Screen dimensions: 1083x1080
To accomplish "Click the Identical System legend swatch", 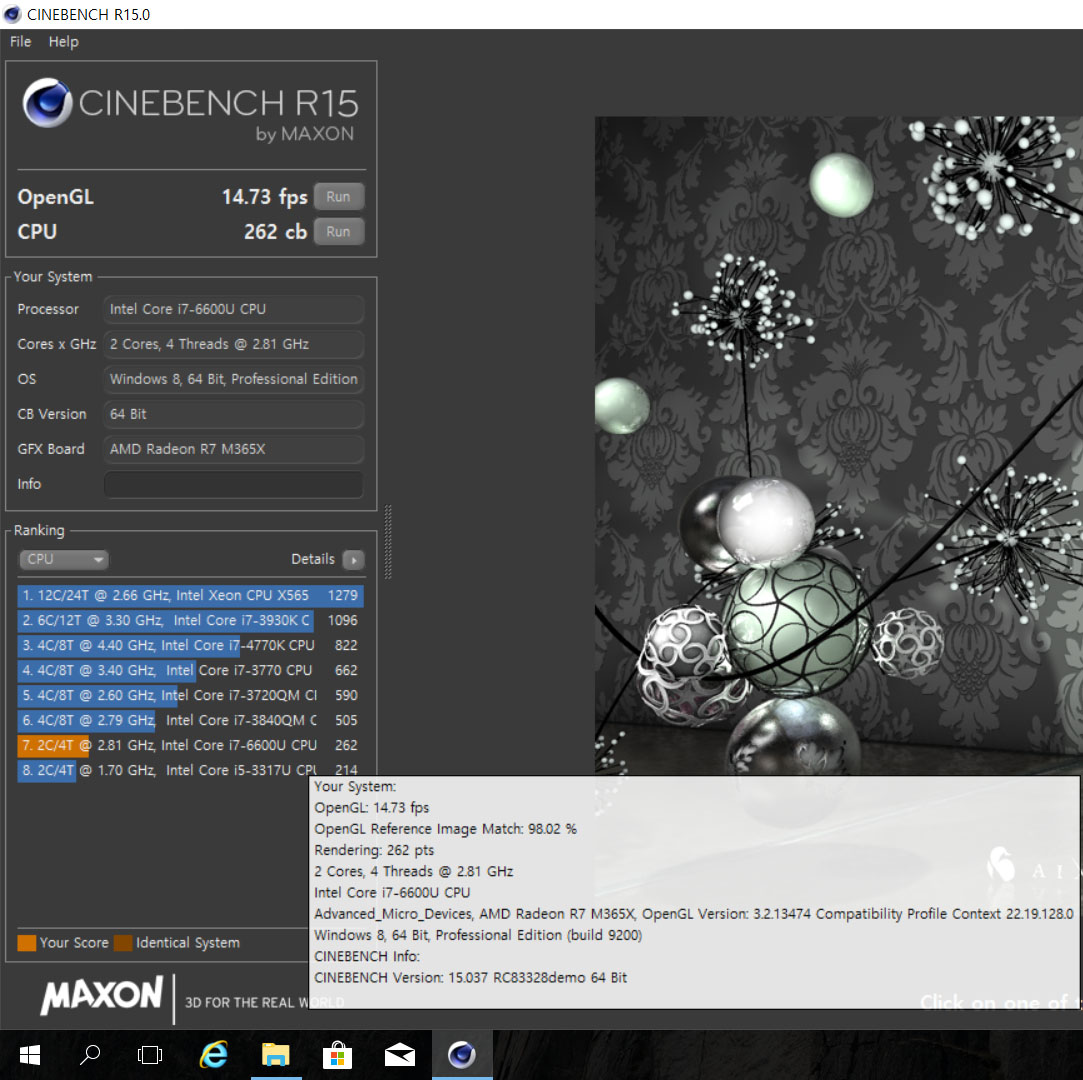I will click(x=123, y=943).
